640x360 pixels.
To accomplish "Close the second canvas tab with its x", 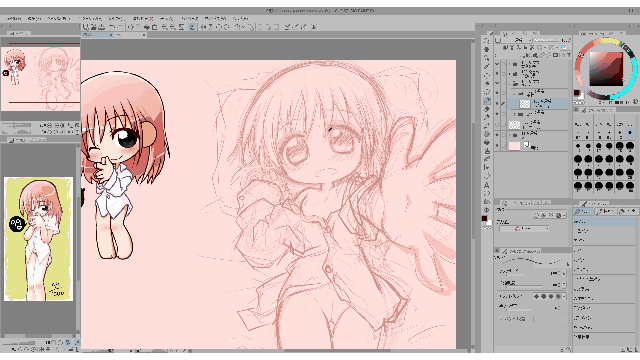I will point(144,35).
